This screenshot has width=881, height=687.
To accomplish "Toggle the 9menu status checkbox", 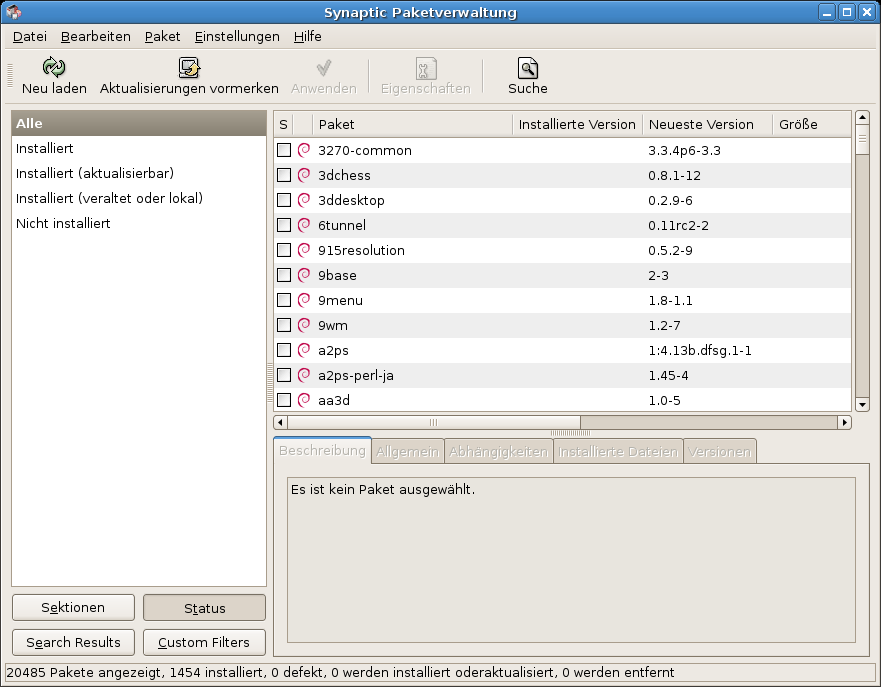I will click(x=284, y=300).
